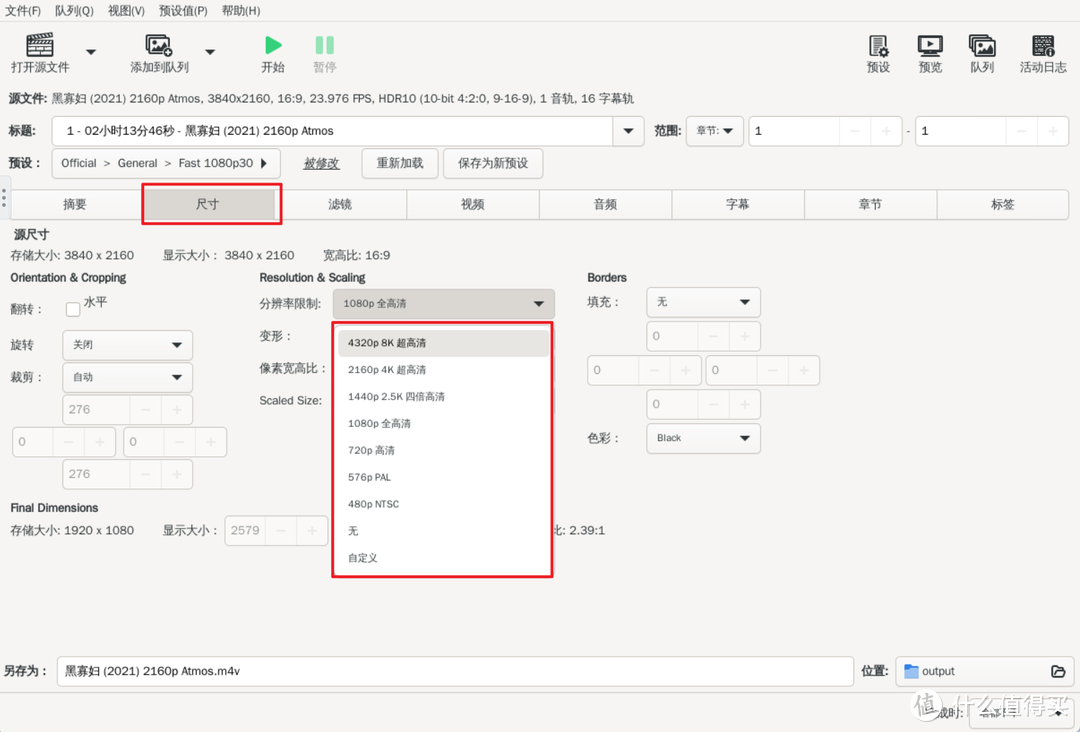Click the 重新加载 button
Image resolution: width=1080 pixels, height=732 pixels.
399,163
